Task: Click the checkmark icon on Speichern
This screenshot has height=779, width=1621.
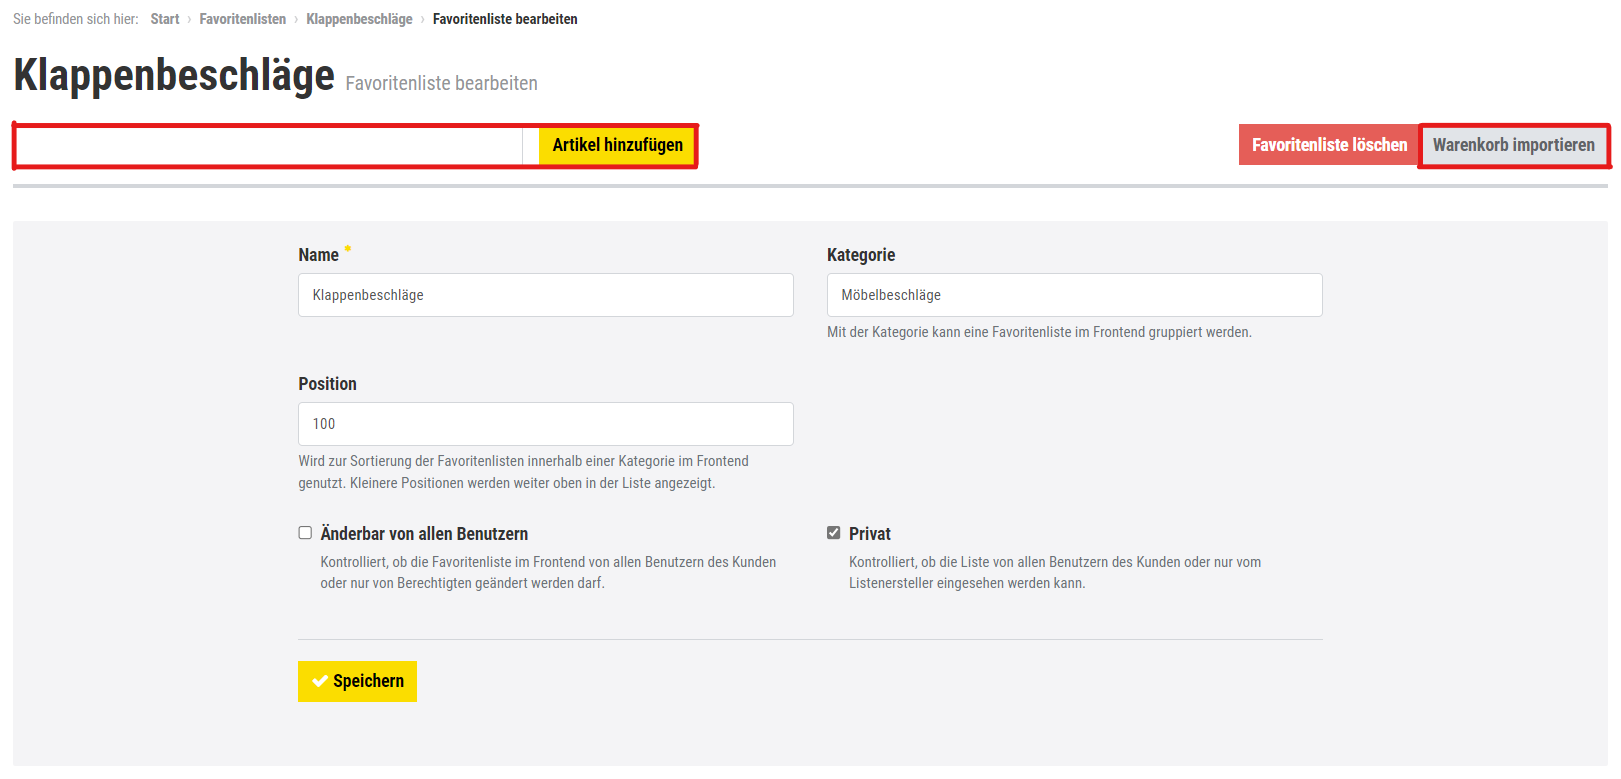Action: (320, 682)
